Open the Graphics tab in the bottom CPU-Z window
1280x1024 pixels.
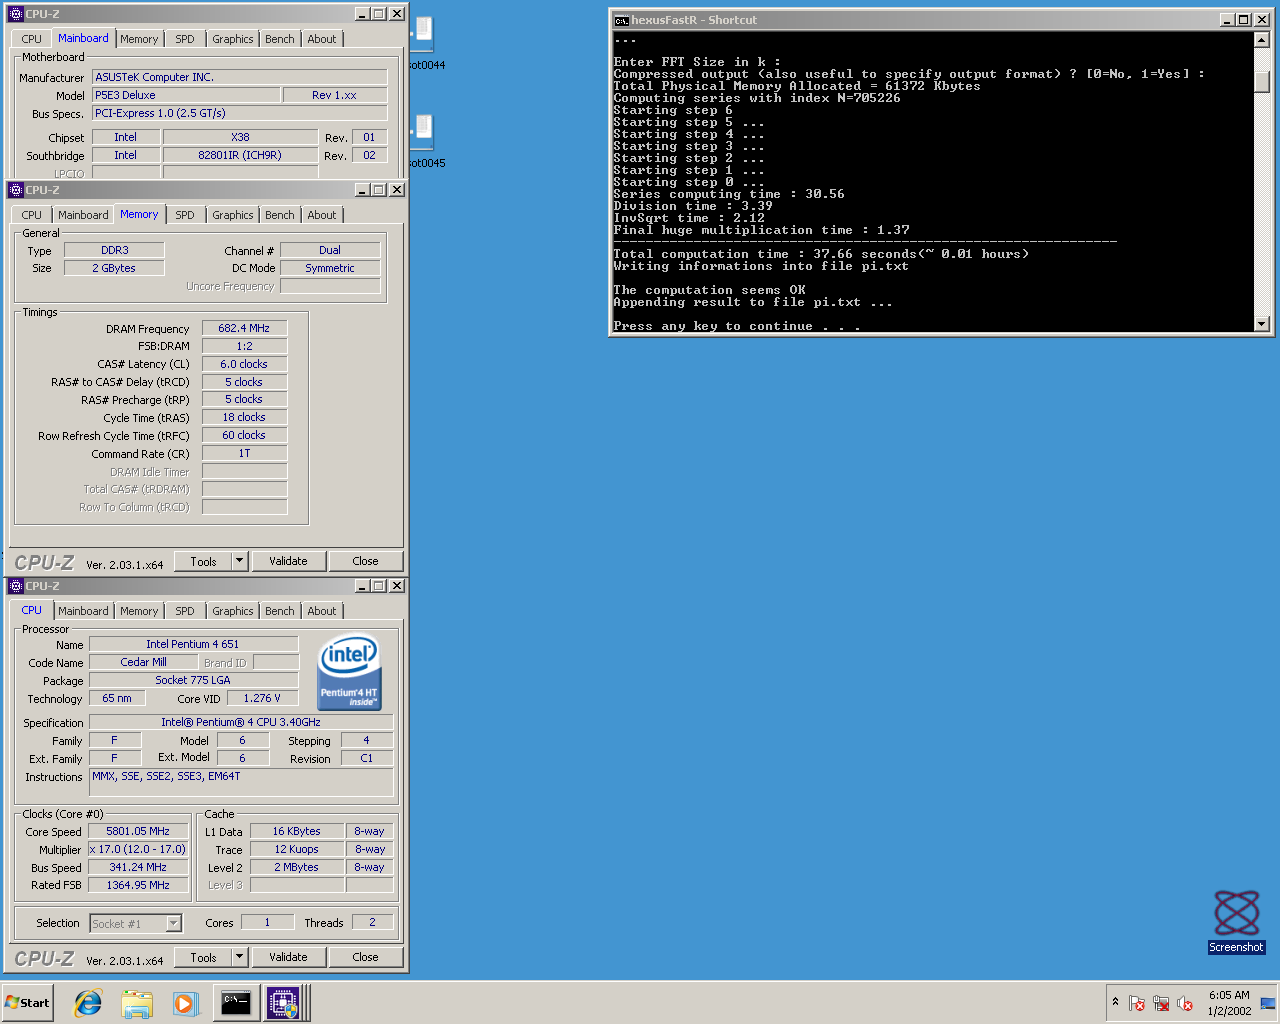point(233,611)
